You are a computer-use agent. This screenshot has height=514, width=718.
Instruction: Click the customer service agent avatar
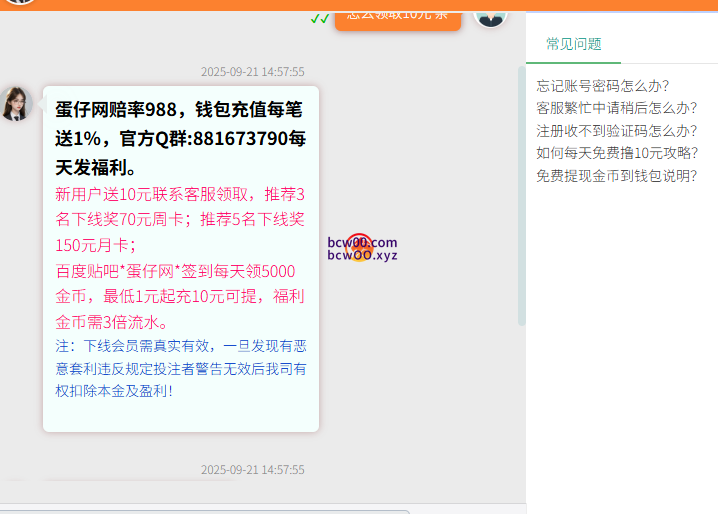pos(16,104)
